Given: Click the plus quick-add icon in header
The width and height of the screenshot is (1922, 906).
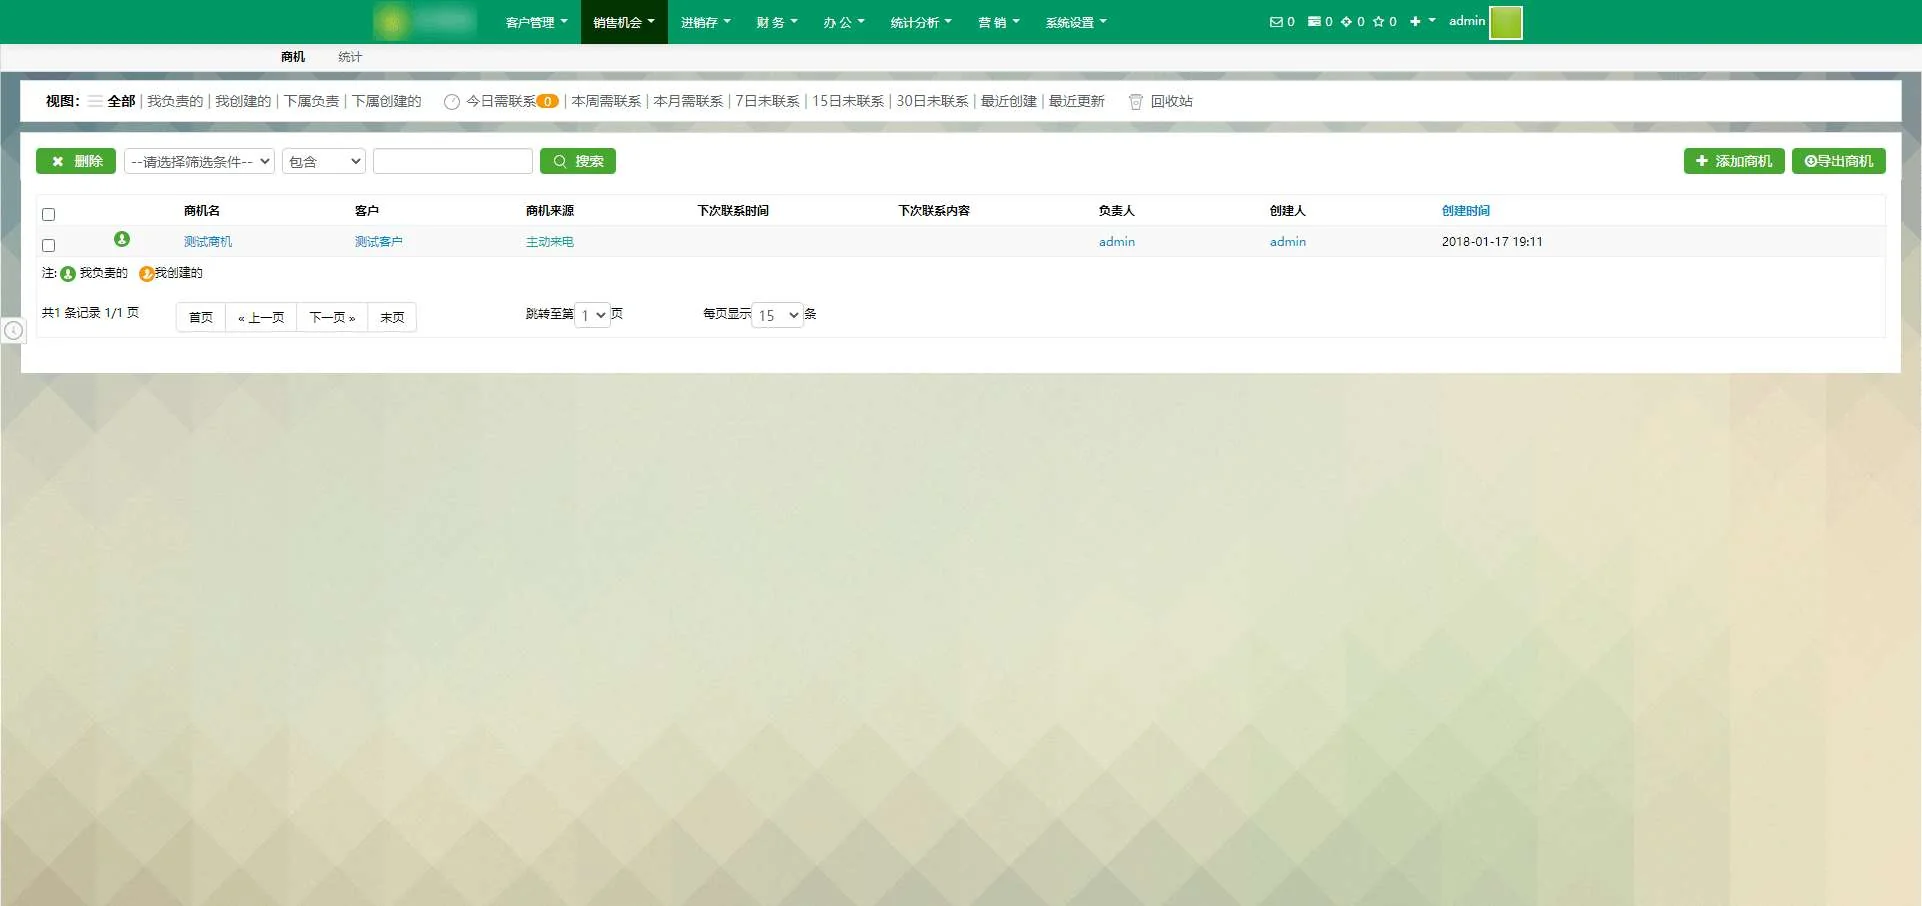Looking at the screenshot, I should tap(1415, 22).
